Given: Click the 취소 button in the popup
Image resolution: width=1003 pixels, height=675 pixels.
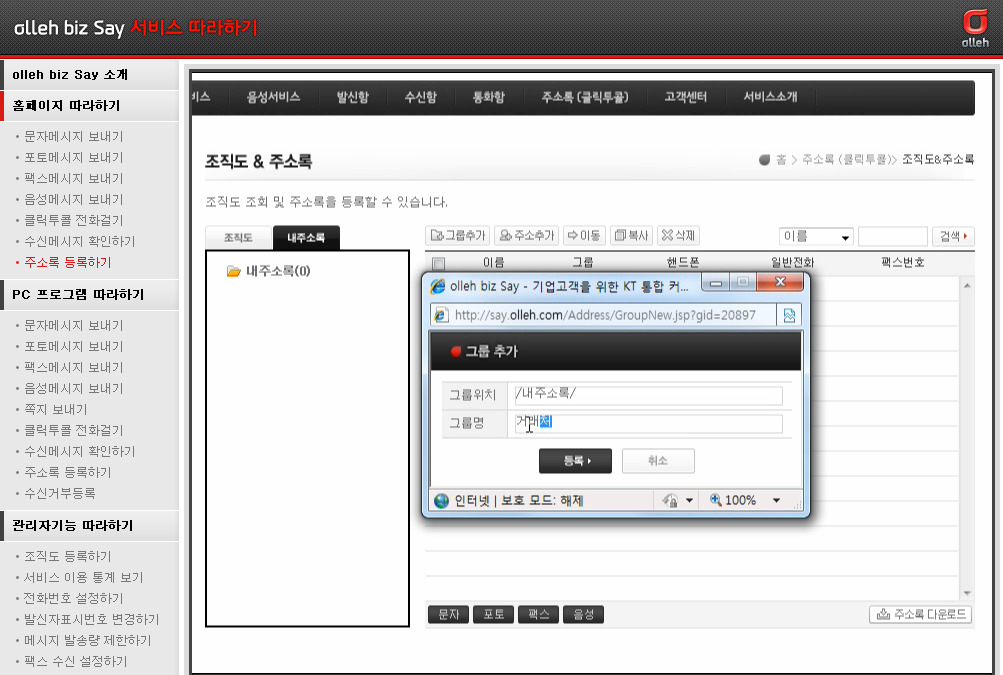Looking at the screenshot, I should [658, 461].
